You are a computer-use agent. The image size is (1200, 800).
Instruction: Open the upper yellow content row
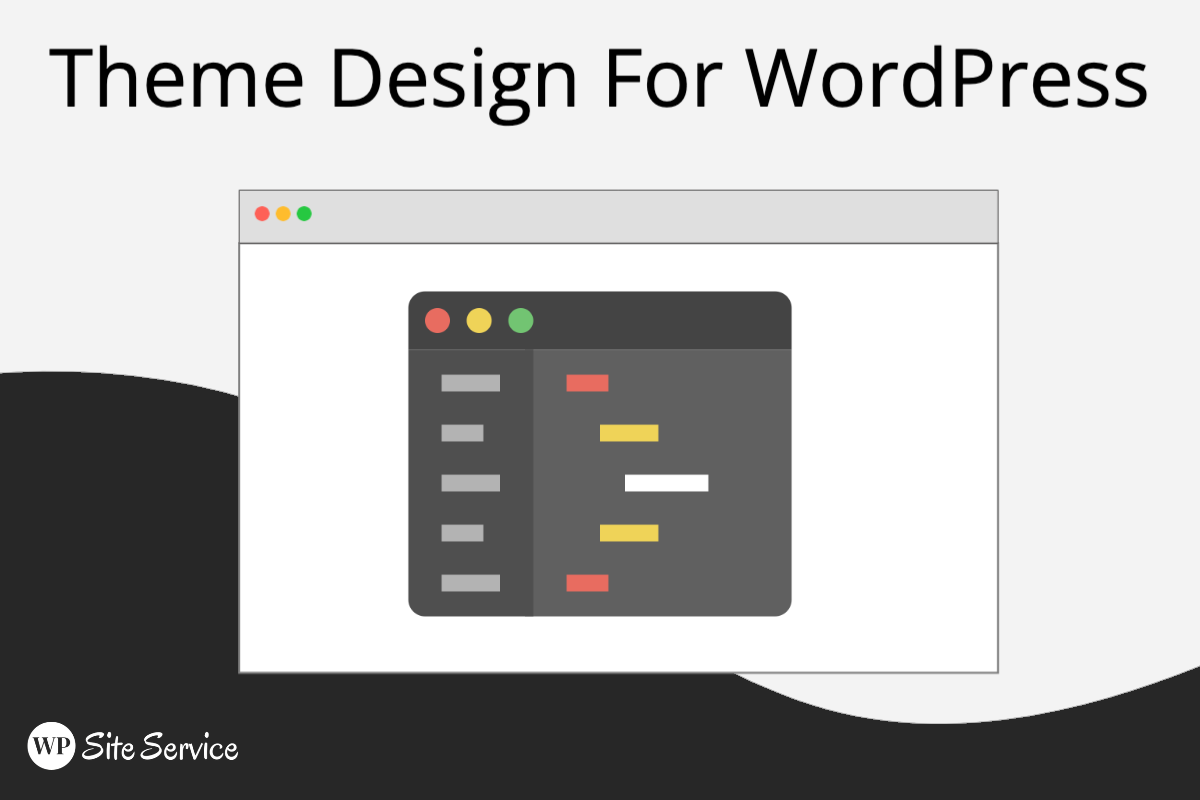628,432
